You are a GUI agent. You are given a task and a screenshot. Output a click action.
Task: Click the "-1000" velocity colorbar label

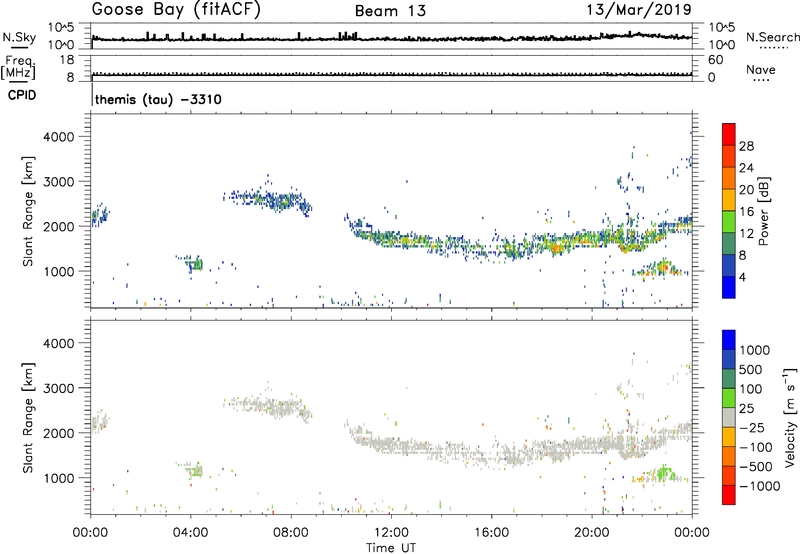click(x=760, y=486)
